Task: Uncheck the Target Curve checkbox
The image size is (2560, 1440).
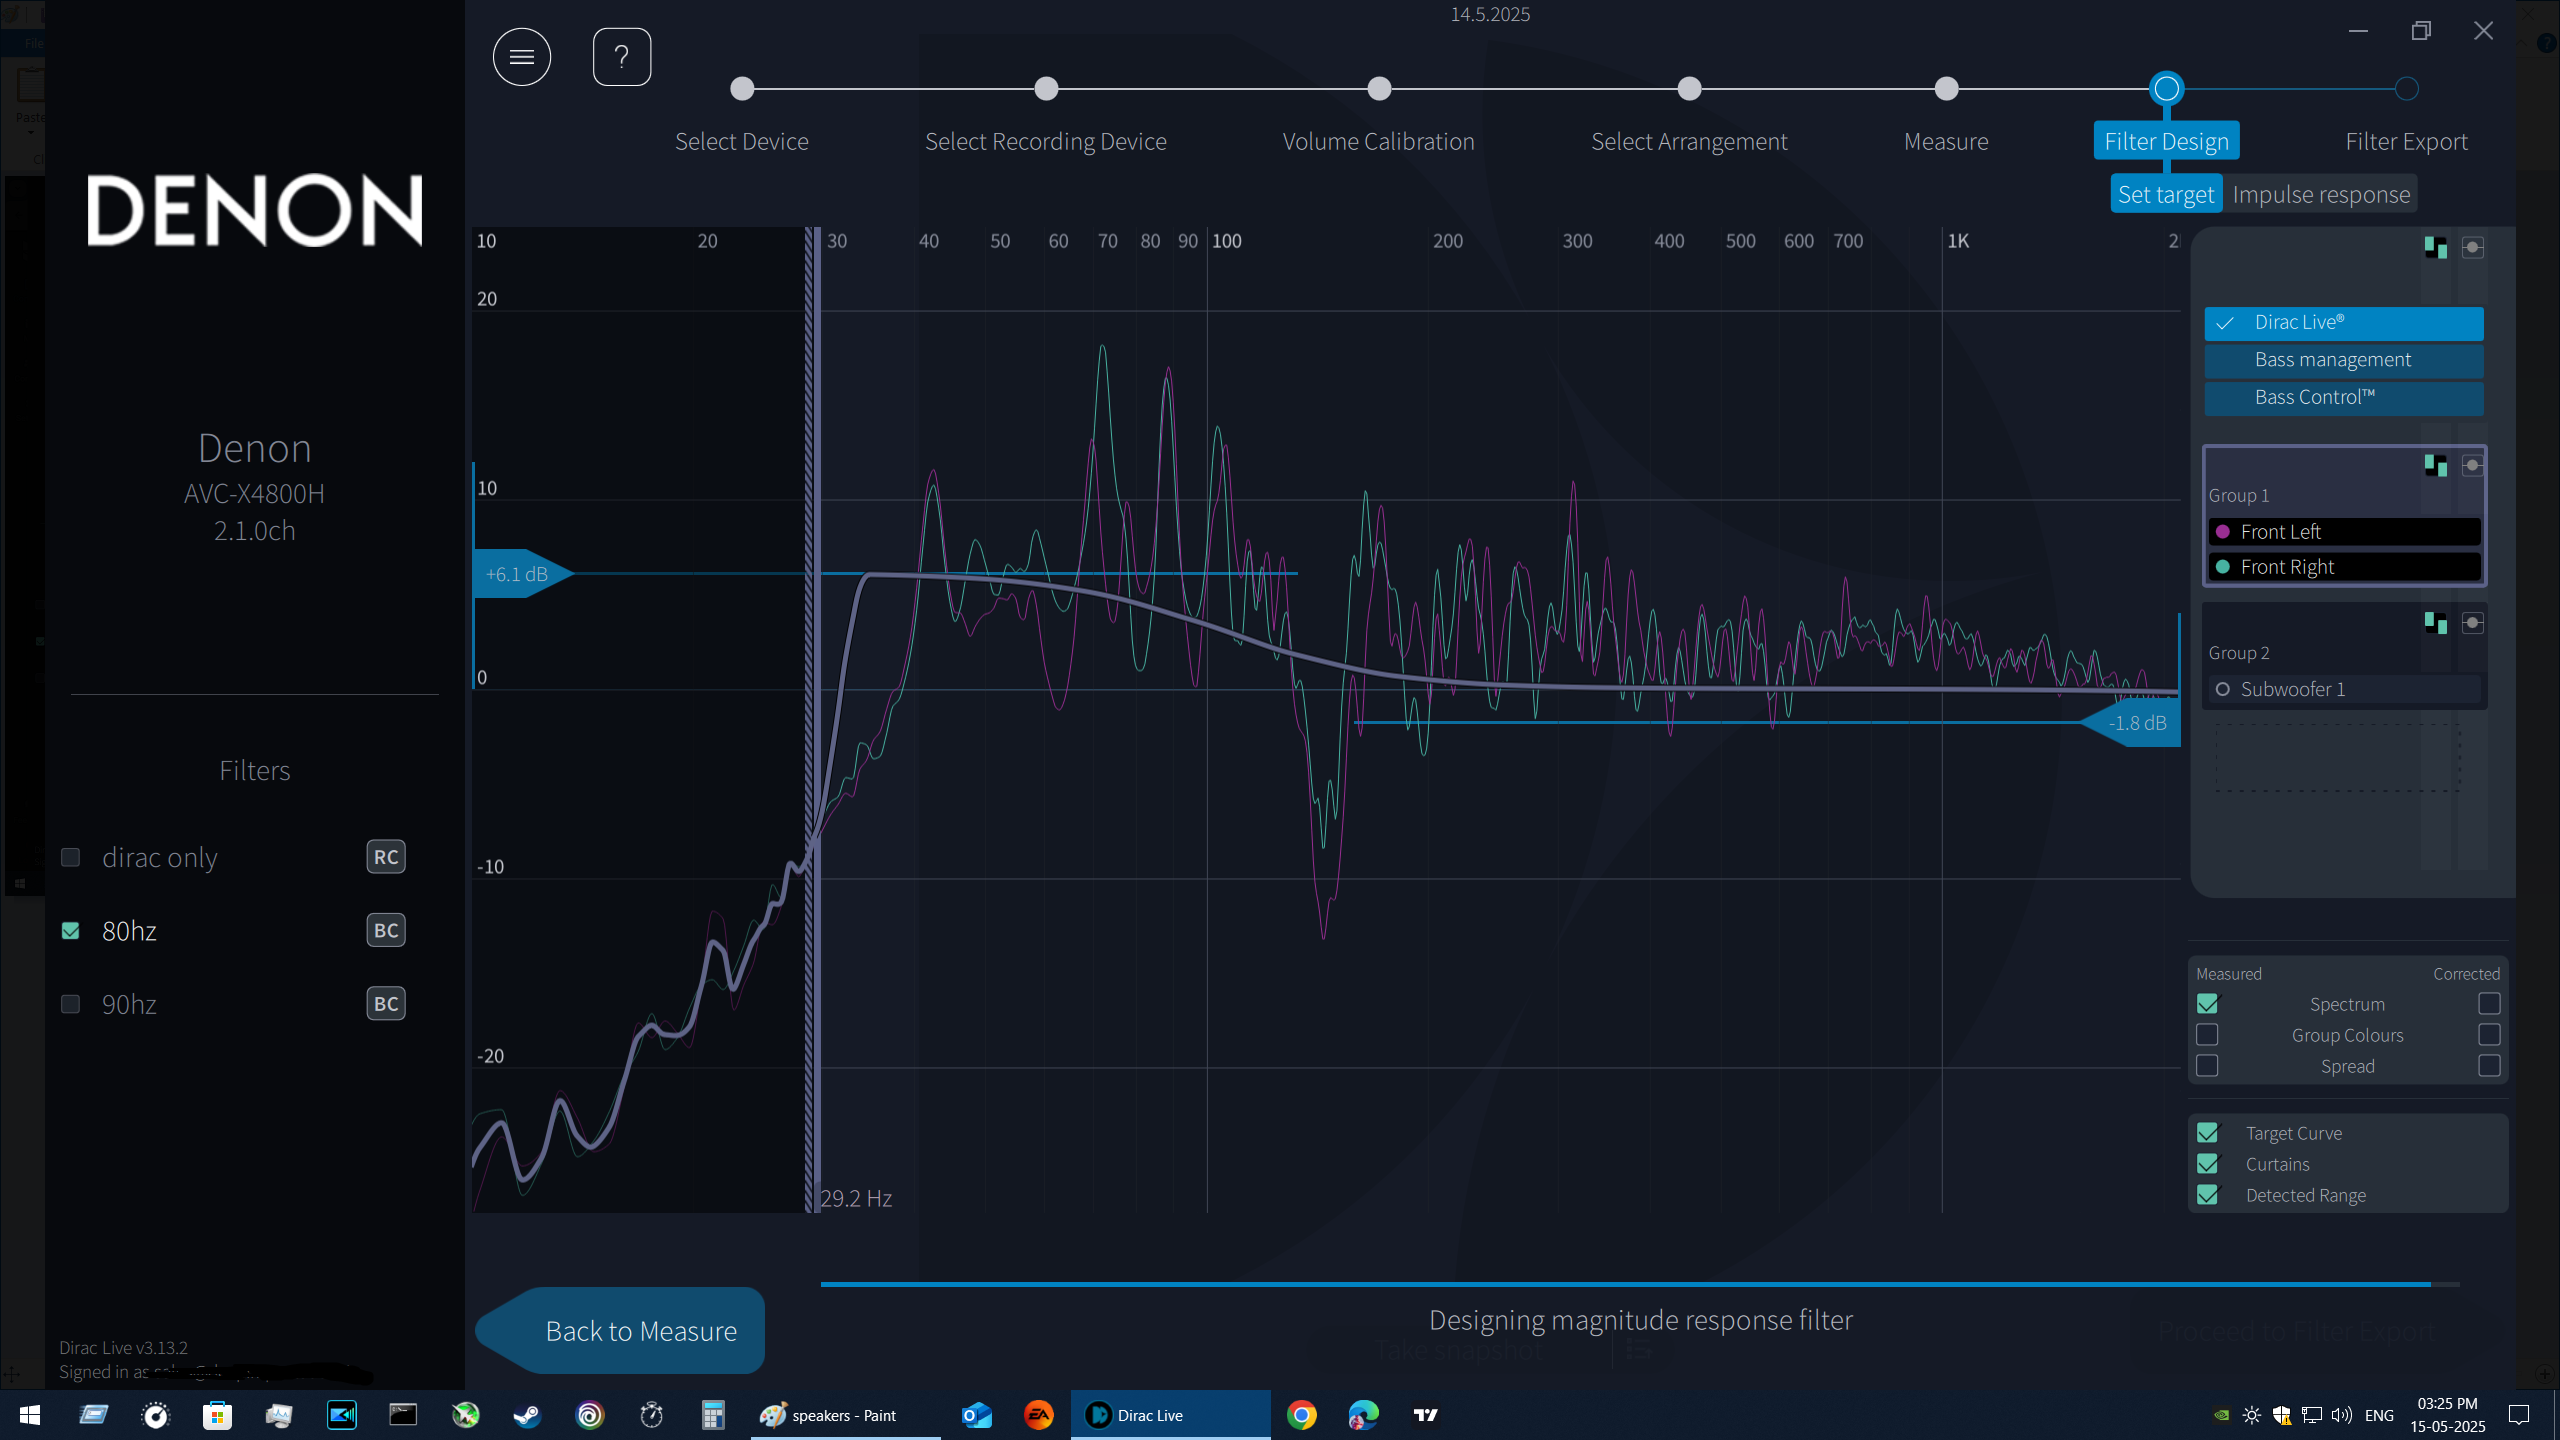Action: pos(2207,1133)
